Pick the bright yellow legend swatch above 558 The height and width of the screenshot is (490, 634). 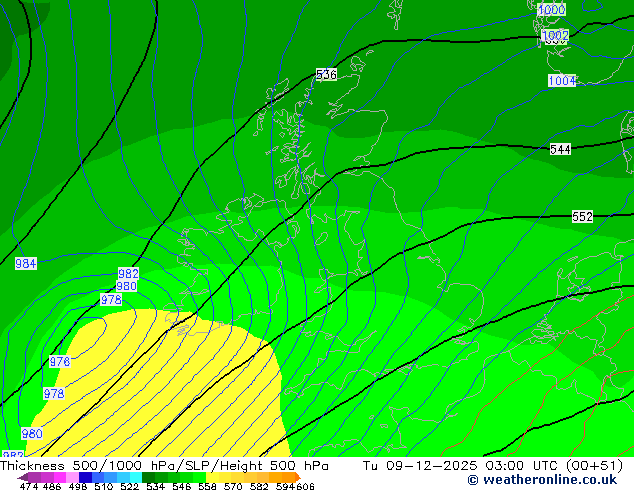(x=212, y=477)
